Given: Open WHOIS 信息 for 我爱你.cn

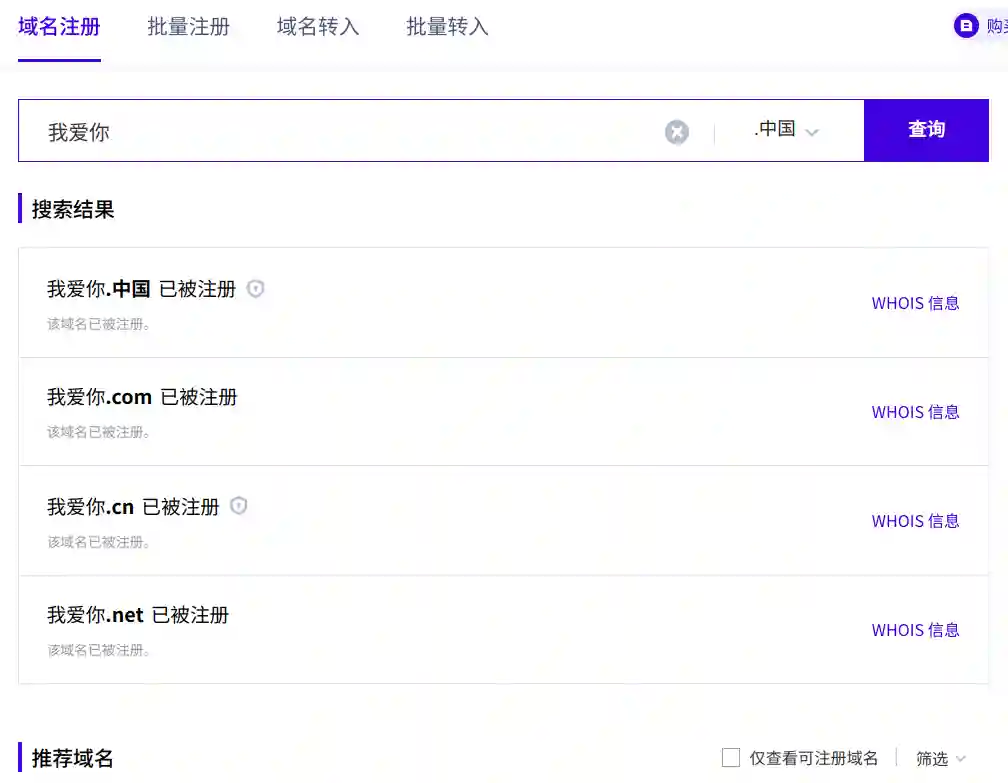Looking at the screenshot, I should (915, 521).
